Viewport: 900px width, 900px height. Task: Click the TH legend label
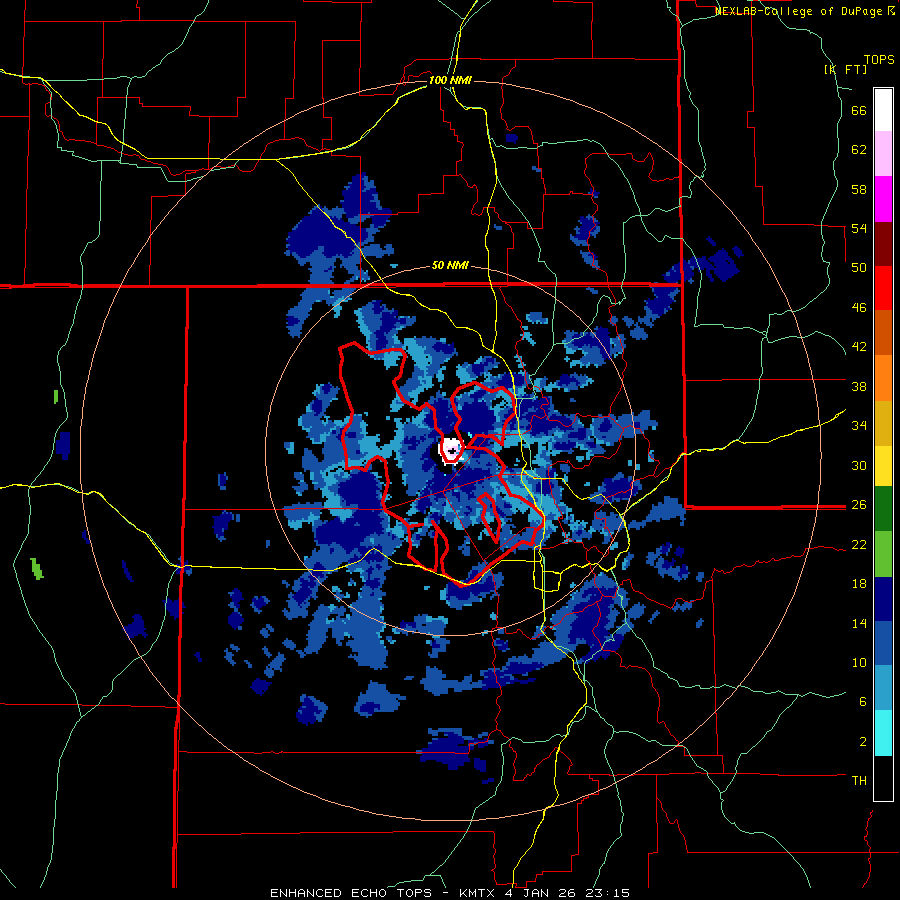coord(859,781)
